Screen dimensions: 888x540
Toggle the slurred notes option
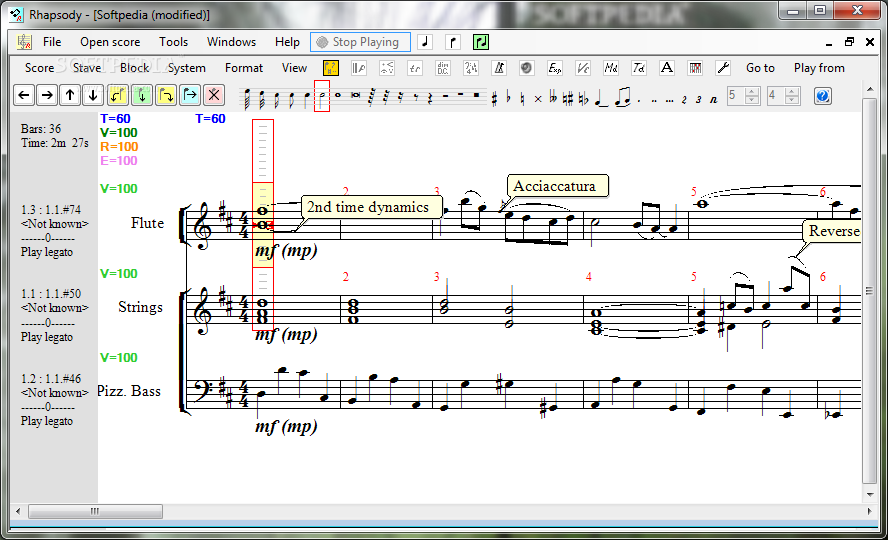622,97
